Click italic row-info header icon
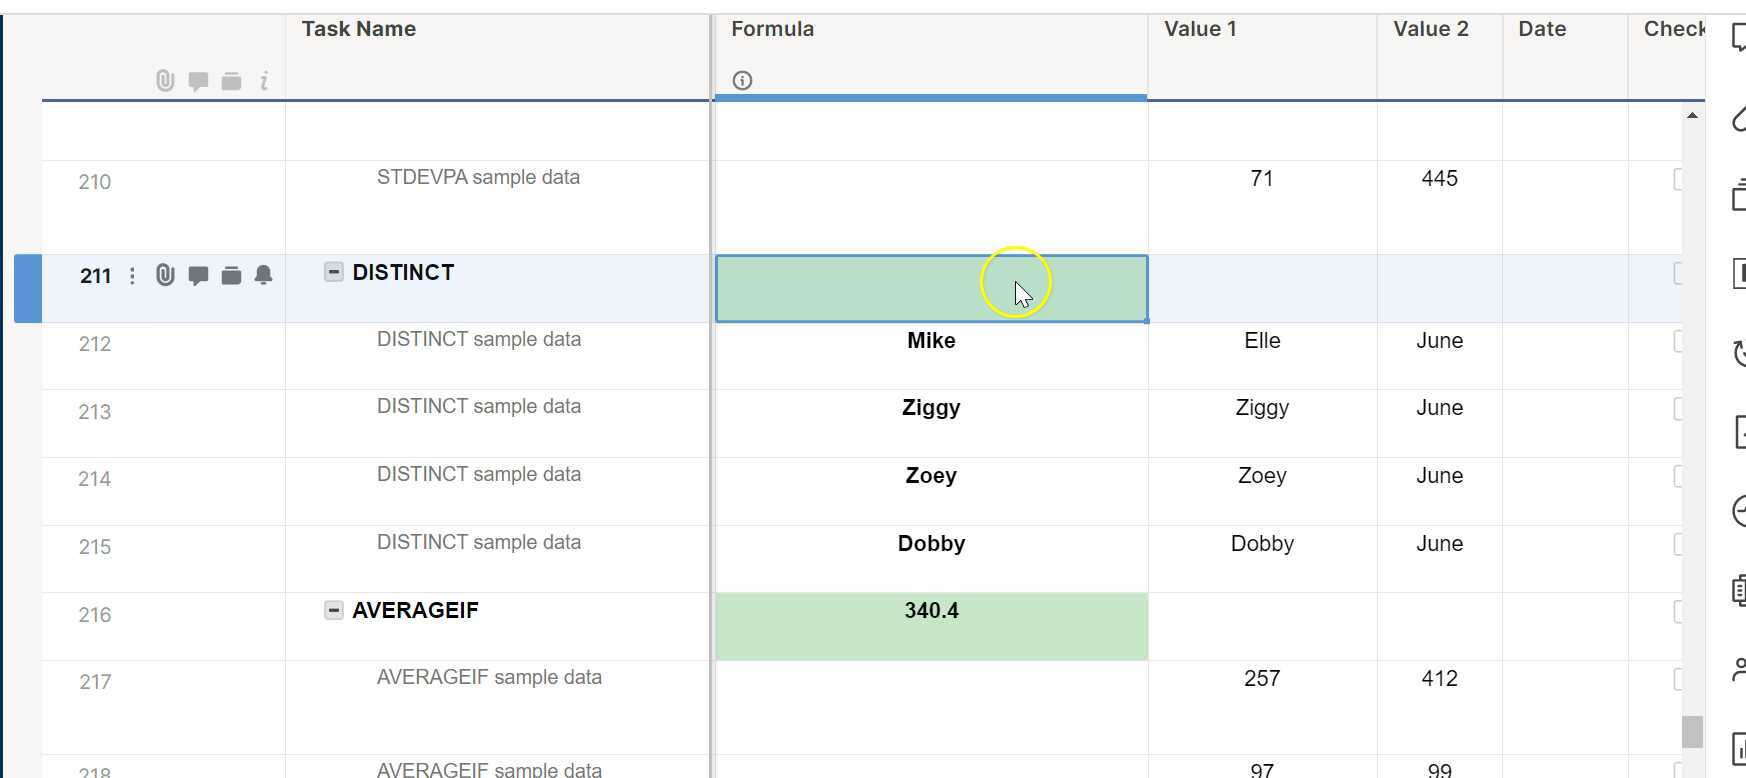 click(263, 81)
